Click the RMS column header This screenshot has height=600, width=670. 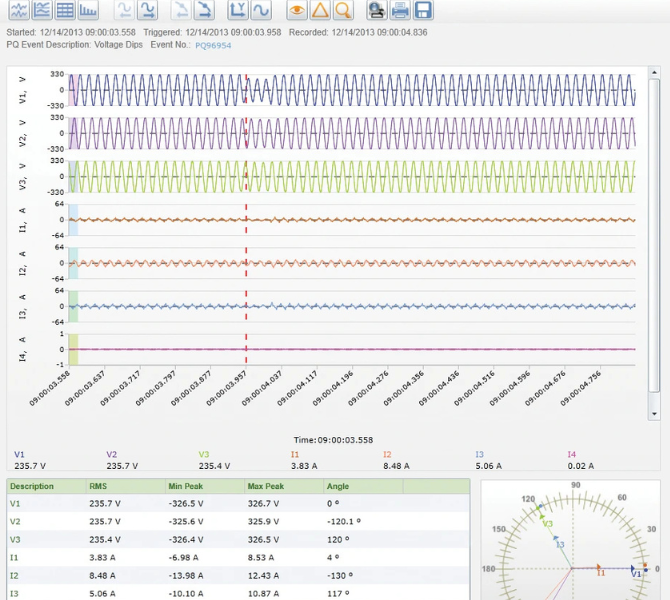tap(100, 486)
